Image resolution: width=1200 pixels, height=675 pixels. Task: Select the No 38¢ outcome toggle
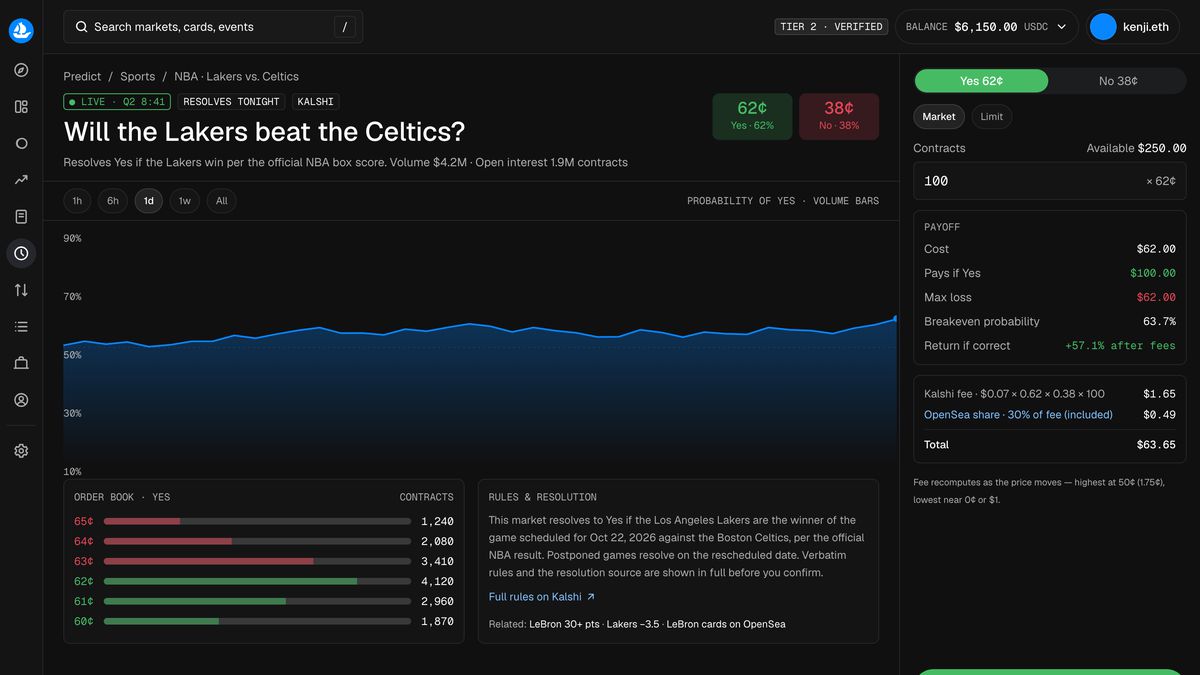(x=1118, y=81)
